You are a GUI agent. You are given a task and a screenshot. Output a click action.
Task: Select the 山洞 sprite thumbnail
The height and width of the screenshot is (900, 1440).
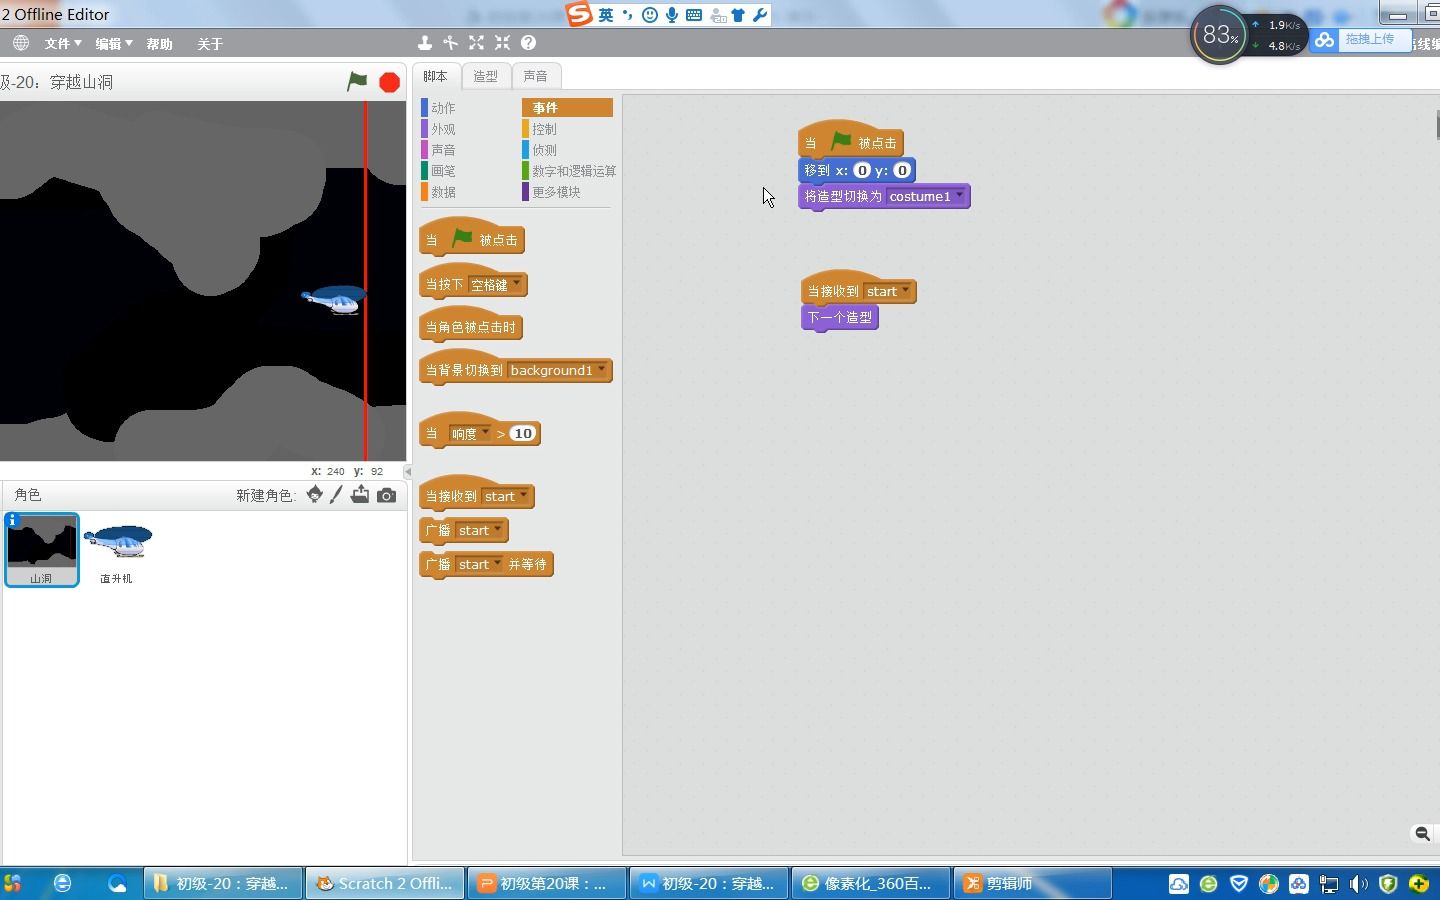[41, 549]
